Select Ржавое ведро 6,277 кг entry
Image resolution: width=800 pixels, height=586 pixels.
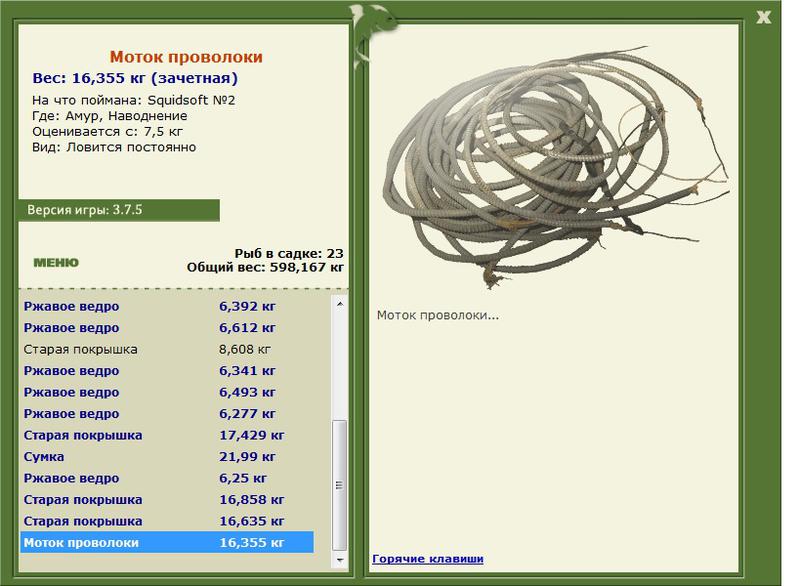(x=167, y=414)
